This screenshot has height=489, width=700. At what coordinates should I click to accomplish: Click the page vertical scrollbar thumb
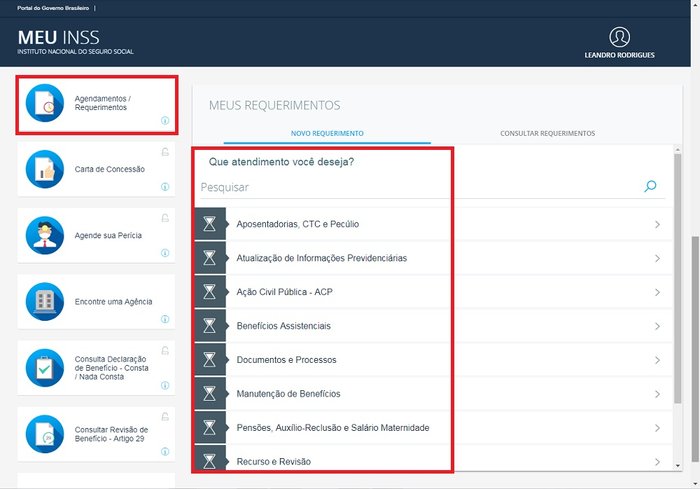coord(696,349)
